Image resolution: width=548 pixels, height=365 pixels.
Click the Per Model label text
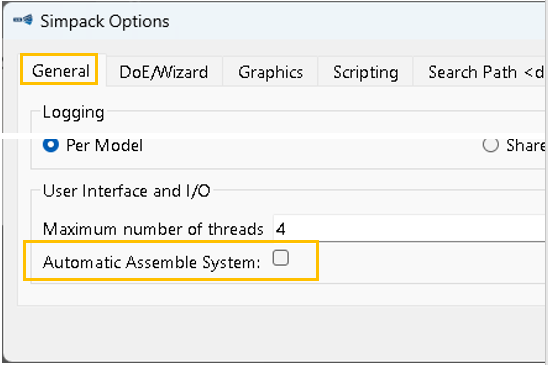coord(104,145)
